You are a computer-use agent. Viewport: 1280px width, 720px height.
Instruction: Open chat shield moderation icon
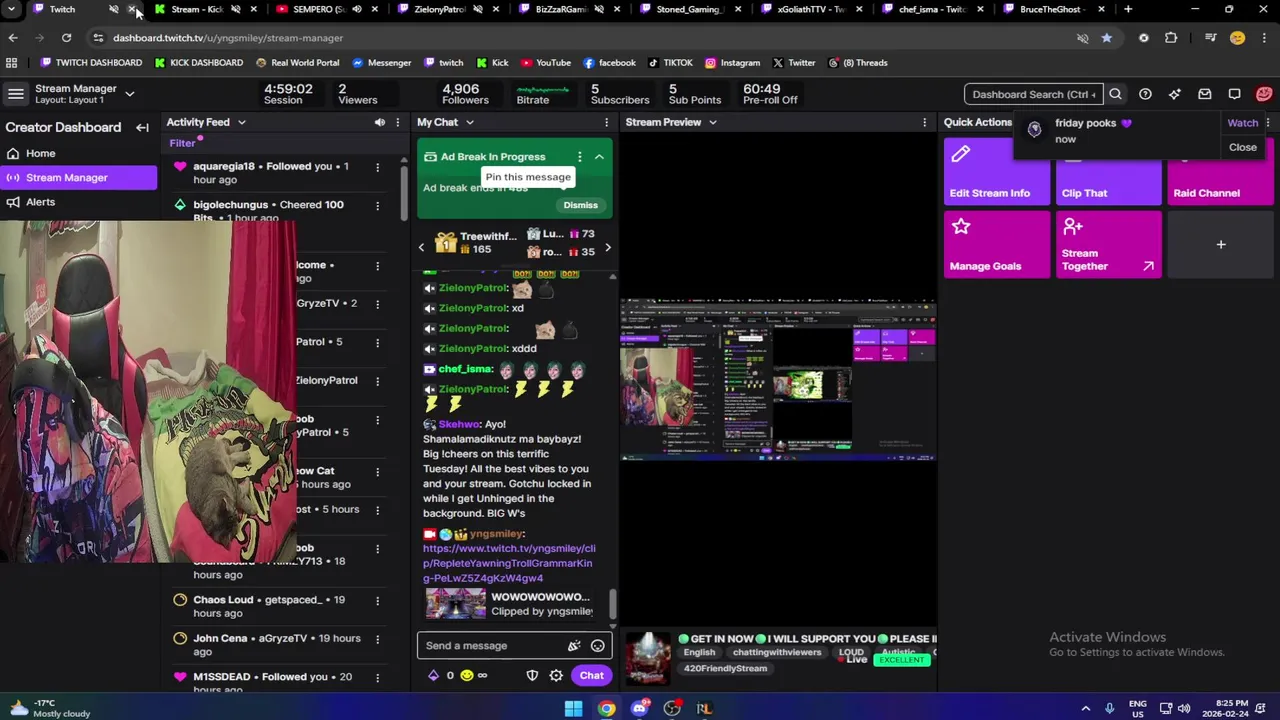[x=532, y=675]
